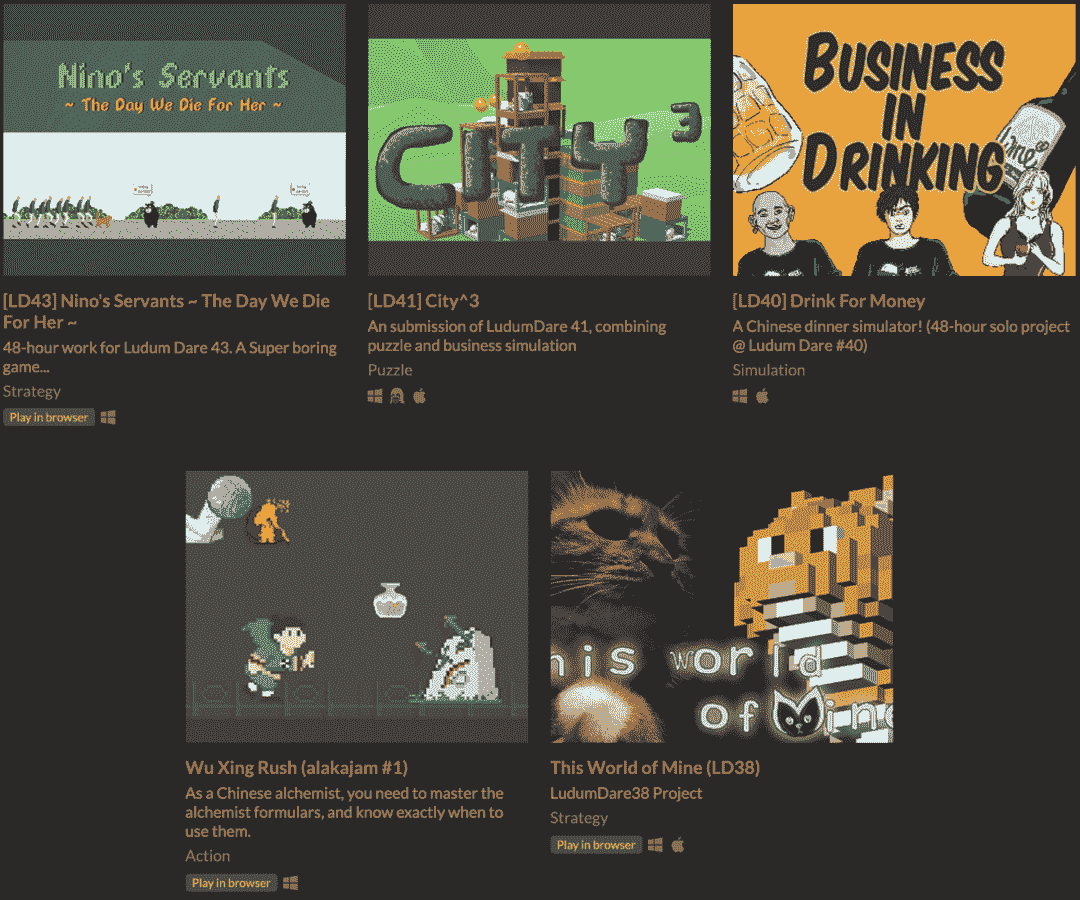
Task: Click the Windows icon under Nino's Servants
Action: (x=108, y=417)
